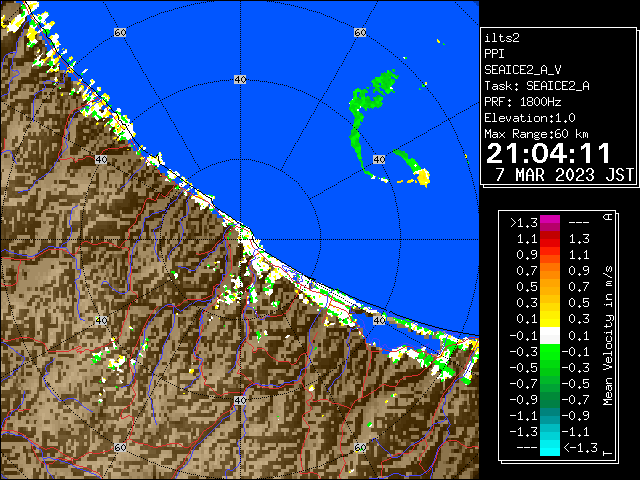Click the letter T at legend bottom
This screenshot has height=480, width=640.
[608, 453]
